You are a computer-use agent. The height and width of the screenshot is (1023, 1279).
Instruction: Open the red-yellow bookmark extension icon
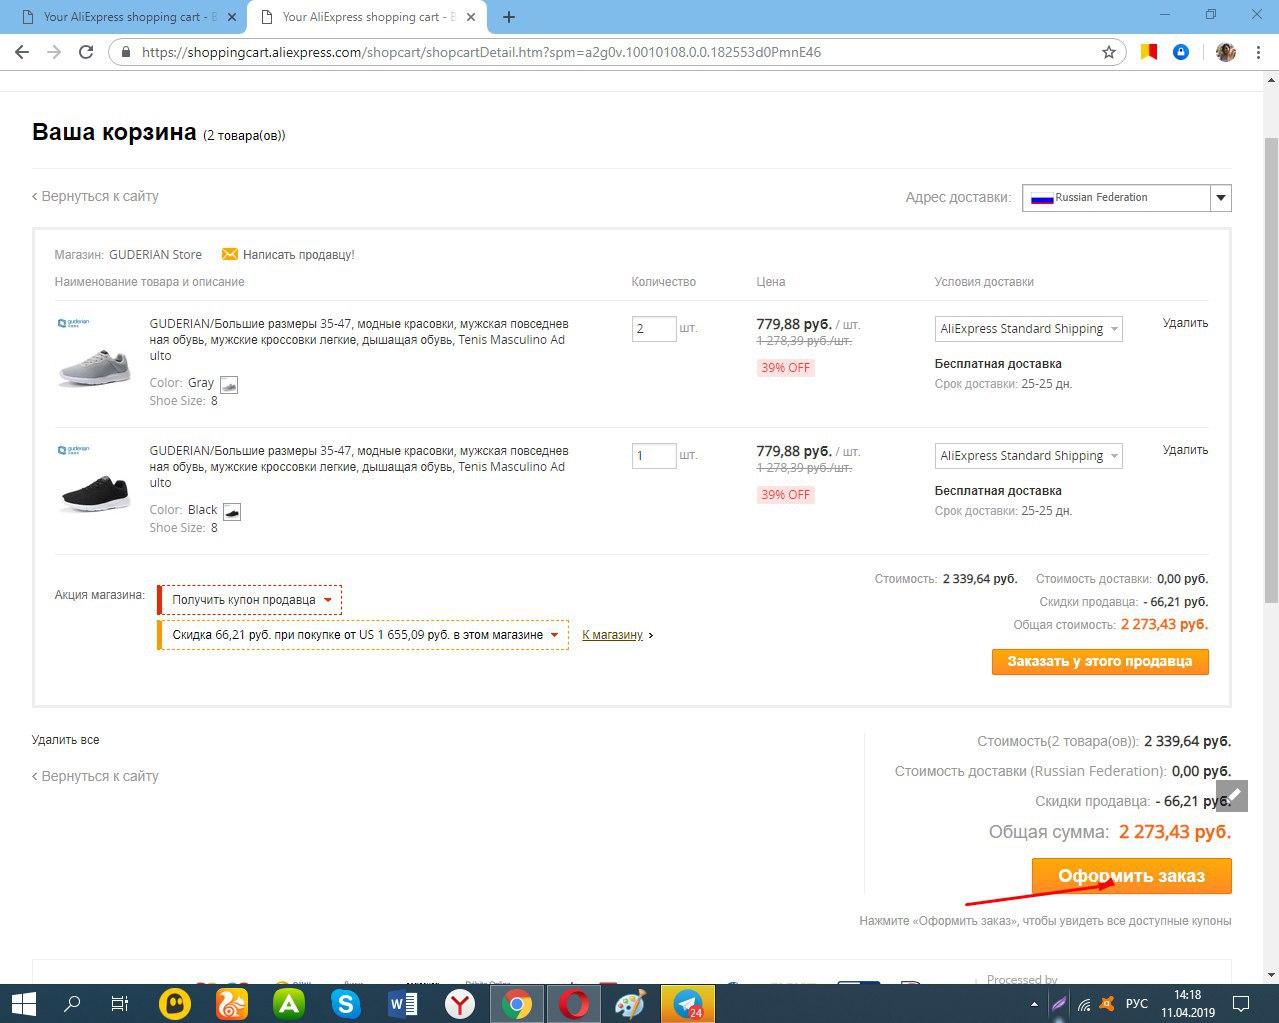pos(1149,52)
